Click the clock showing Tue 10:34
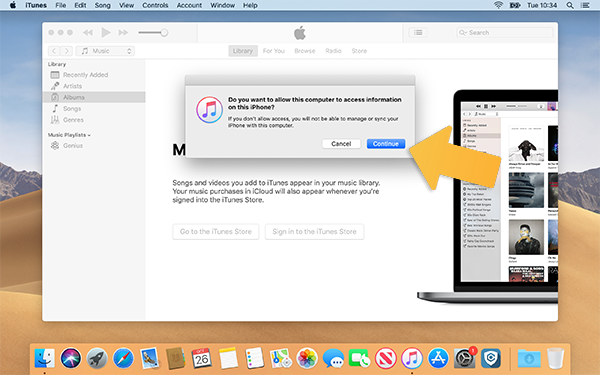This screenshot has height=375, width=600. pos(542,5)
